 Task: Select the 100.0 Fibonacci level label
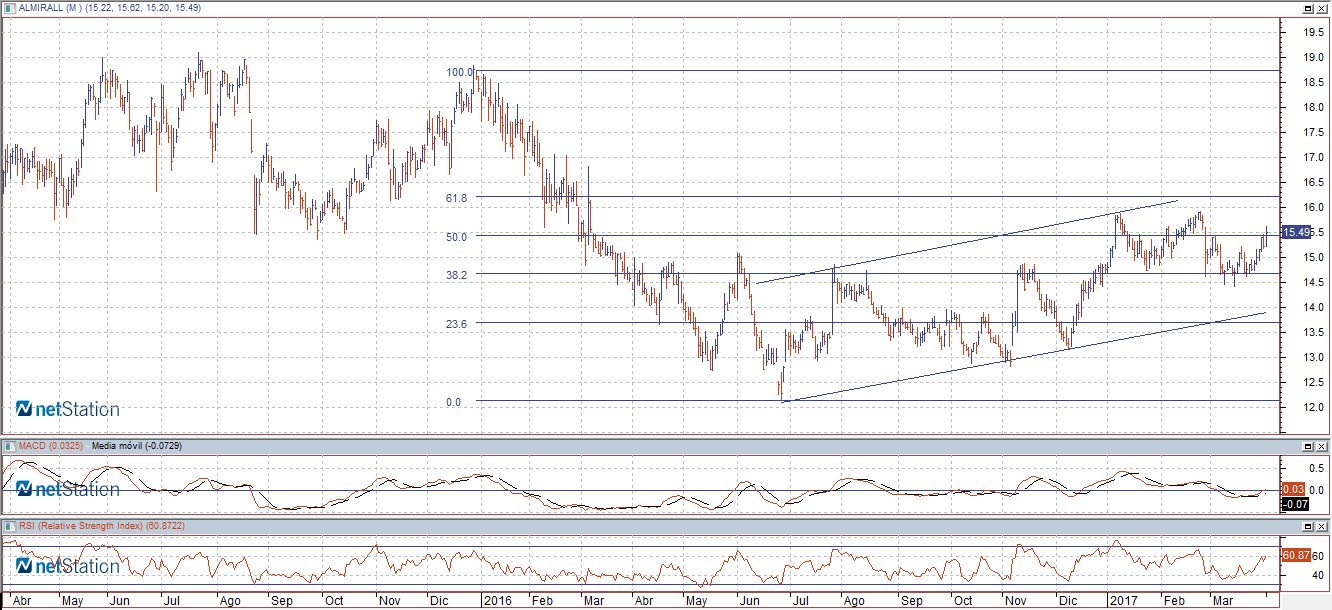point(460,72)
